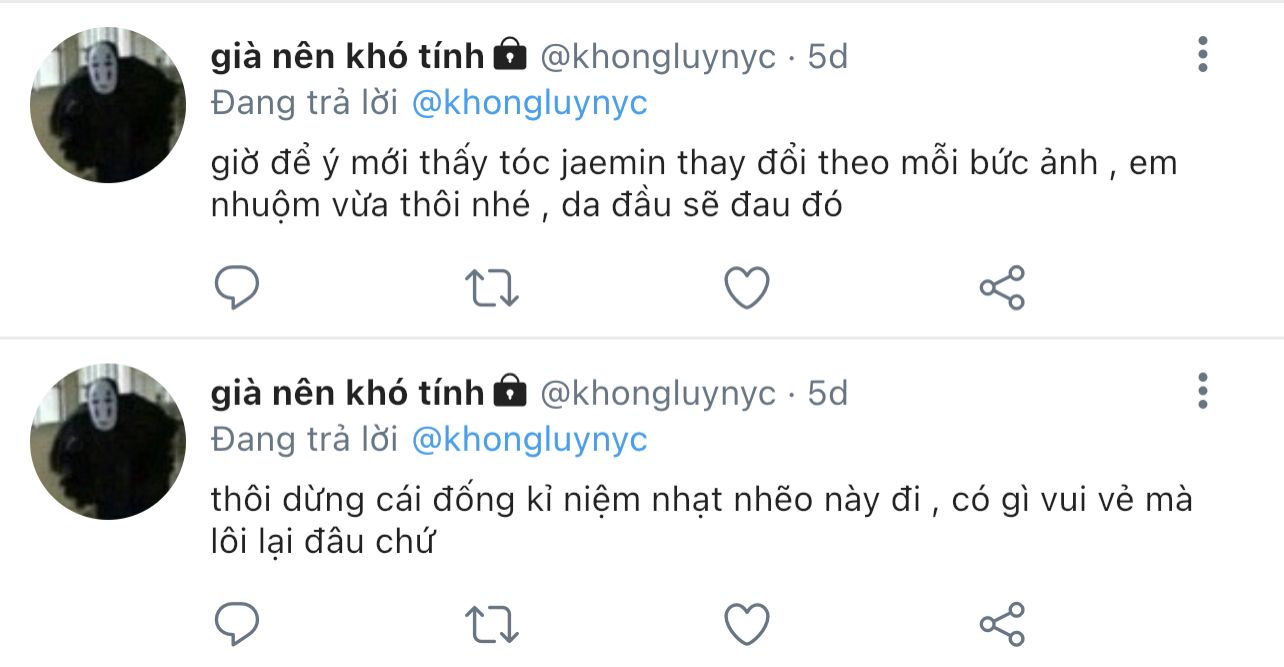This screenshot has height=667, width=1284.
Task: Share the tweet about kỉ niệm nhạt nhẽo
Action: pos(1002,625)
